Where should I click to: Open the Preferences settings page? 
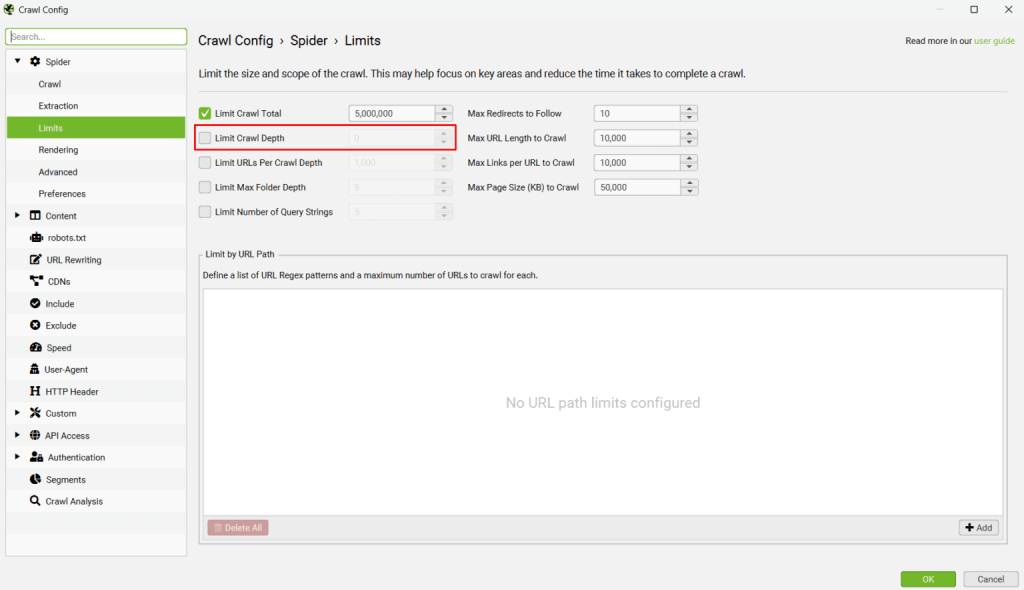pyautogui.click(x=96, y=194)
